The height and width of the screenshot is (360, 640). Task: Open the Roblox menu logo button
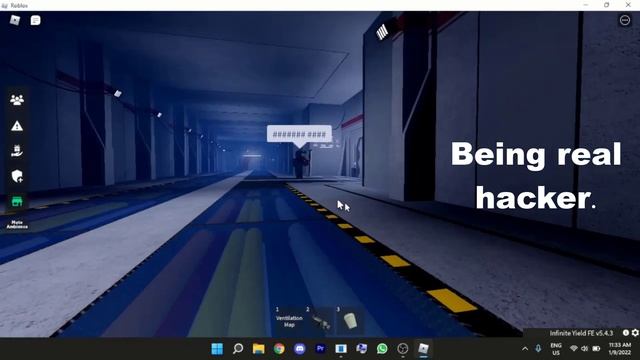pyautogui.click(x=15, y=20)
